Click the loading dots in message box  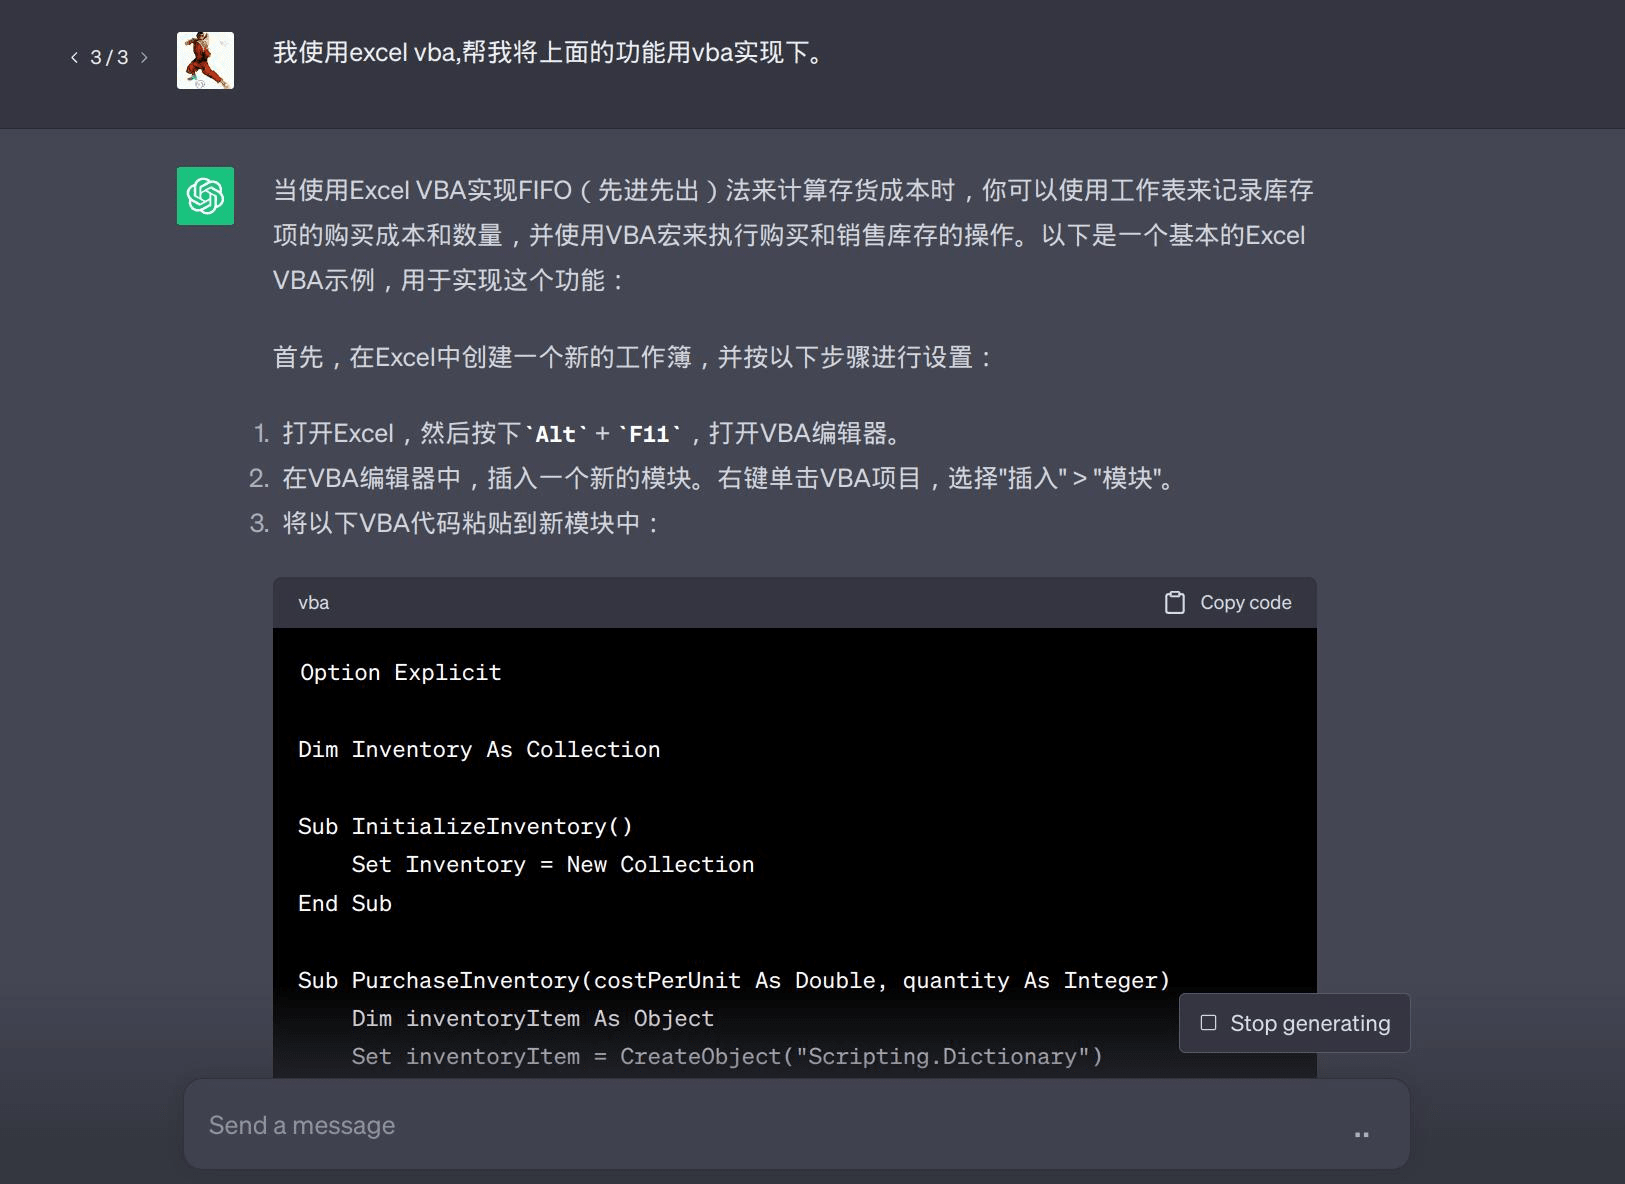coord(1361,1134)
